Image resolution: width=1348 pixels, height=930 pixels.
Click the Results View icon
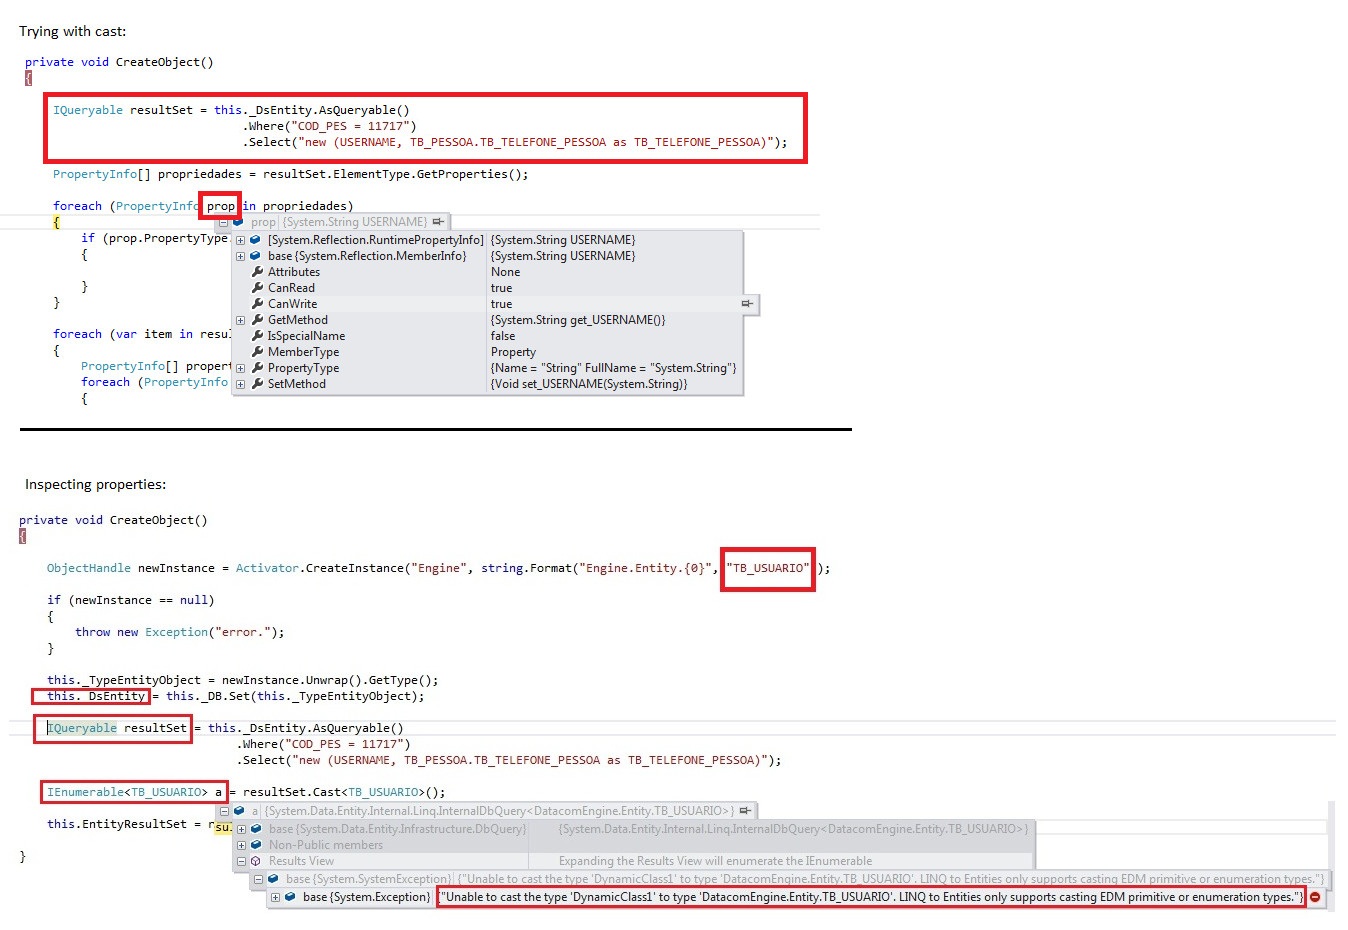click(x=256, y=861)
